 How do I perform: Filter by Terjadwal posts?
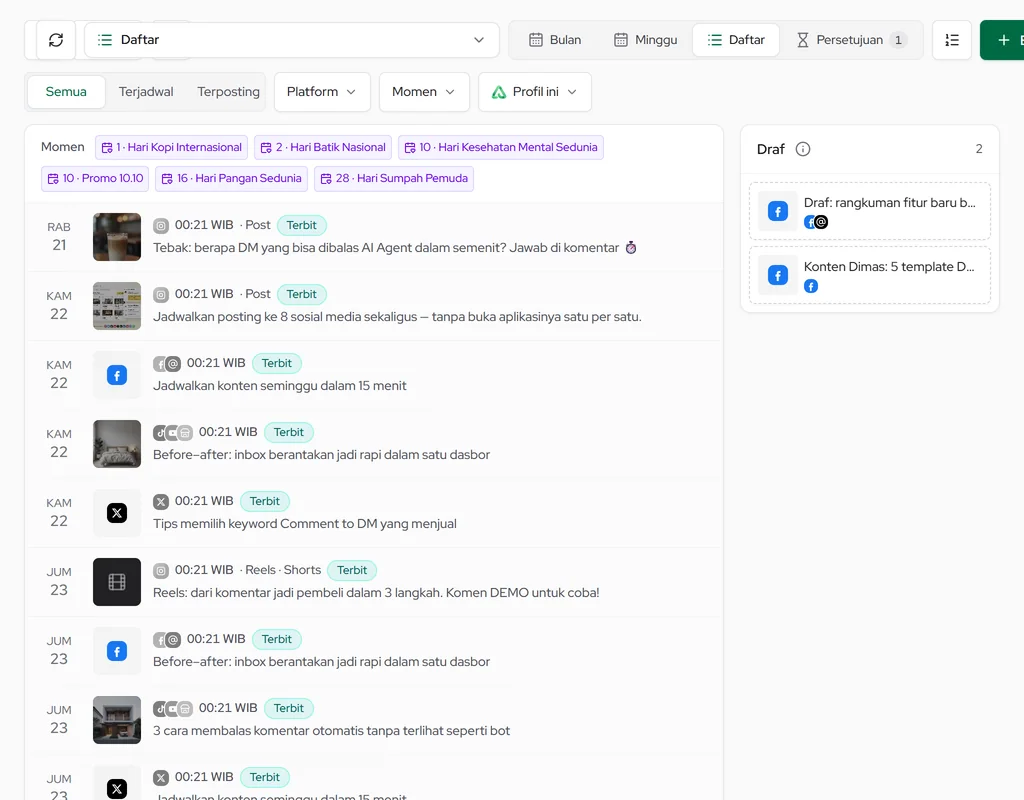pos(146,91)
